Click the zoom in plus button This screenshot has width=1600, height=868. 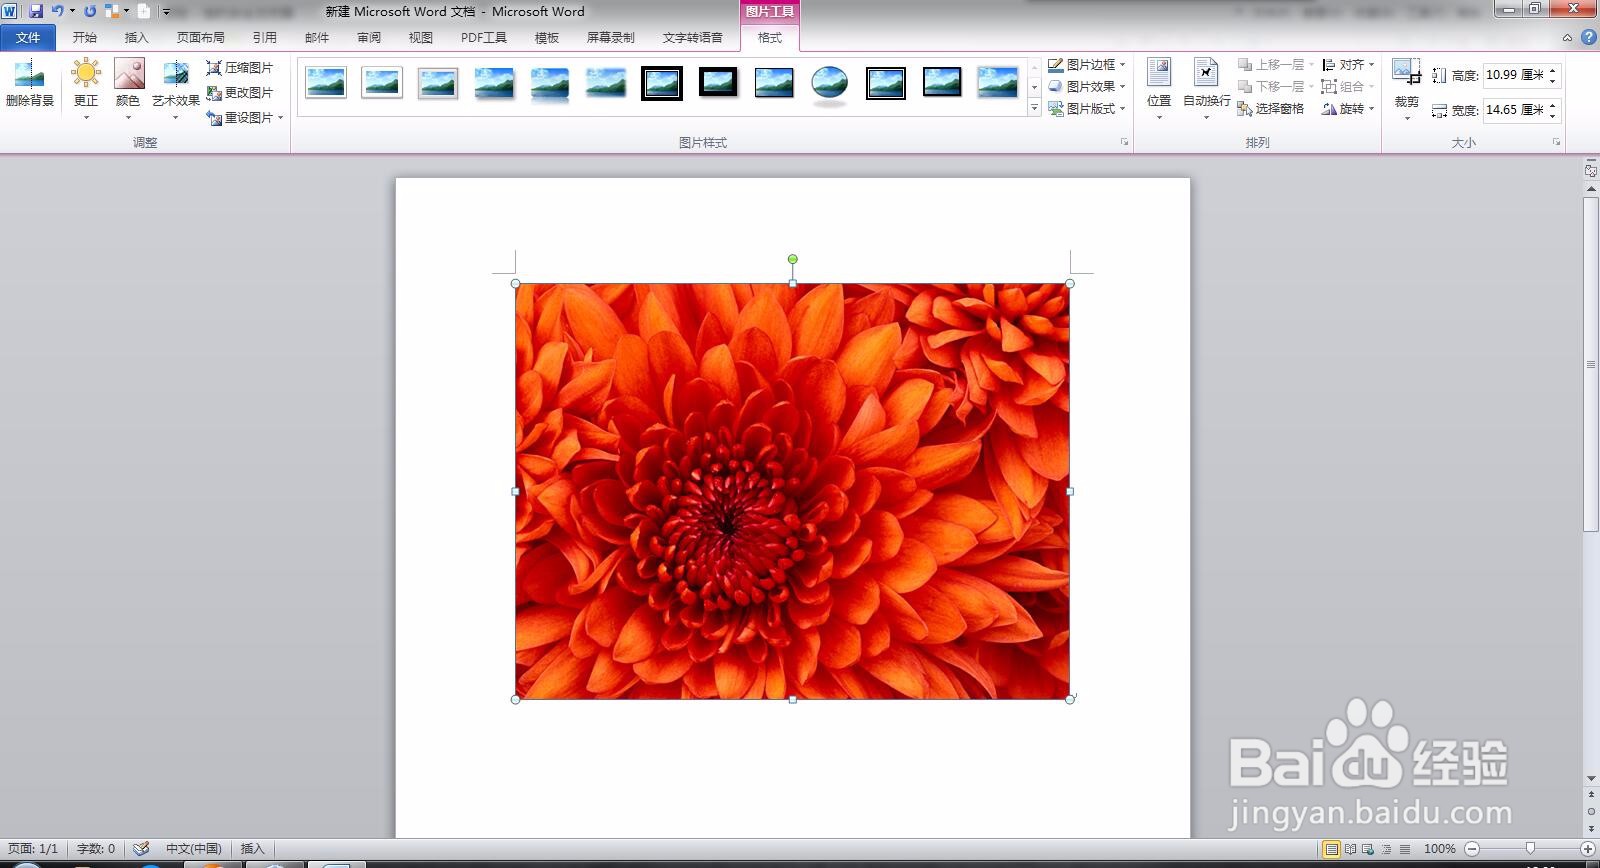1587,849
